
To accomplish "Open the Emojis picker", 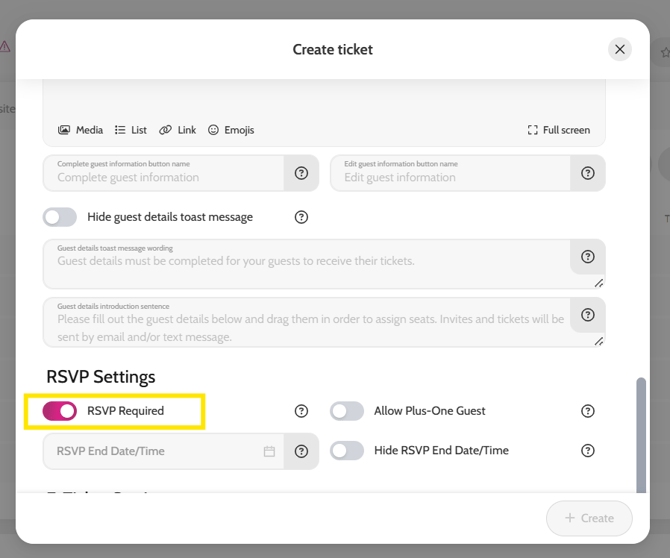I will click(x=230, y=130).
